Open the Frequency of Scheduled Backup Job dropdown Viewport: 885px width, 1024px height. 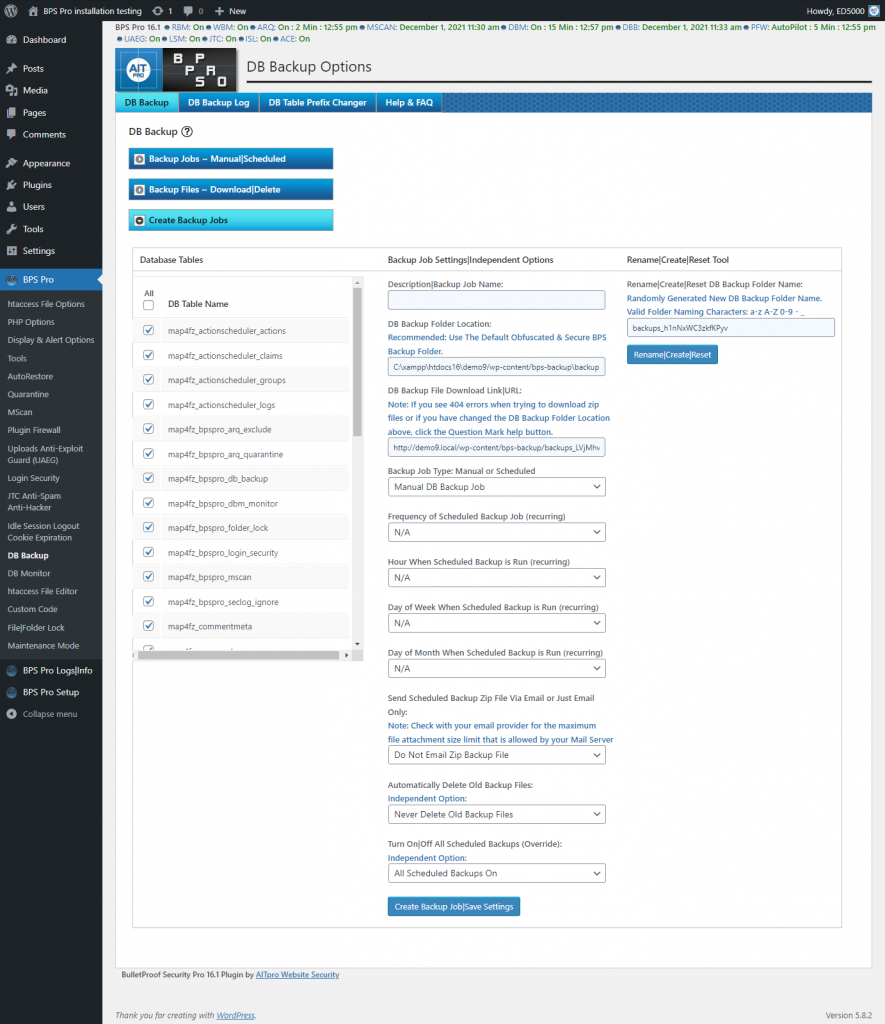tap(495, 532)
